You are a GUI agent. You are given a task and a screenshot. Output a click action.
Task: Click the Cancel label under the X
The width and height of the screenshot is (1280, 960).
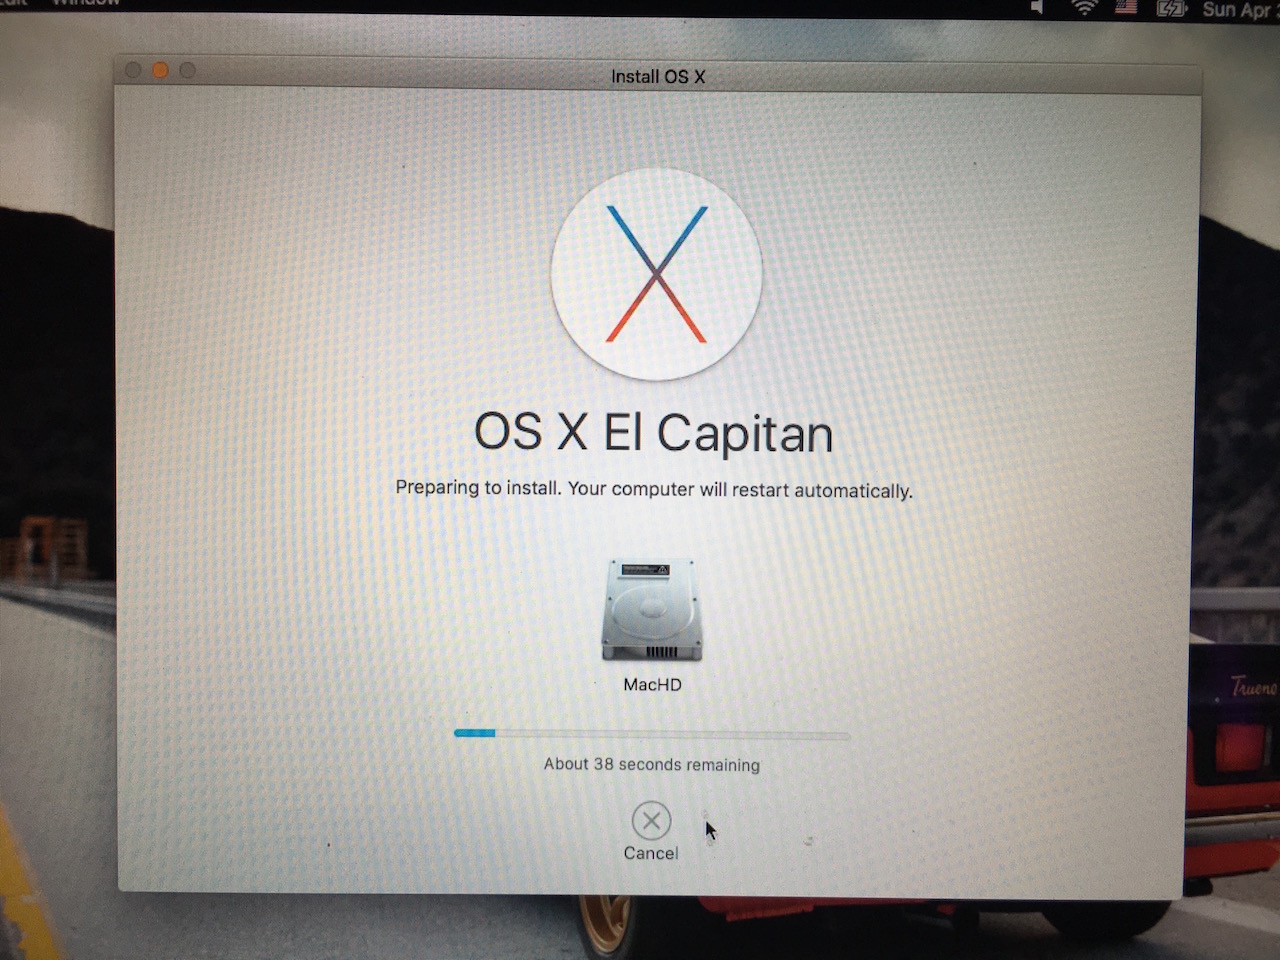[651, 853]
